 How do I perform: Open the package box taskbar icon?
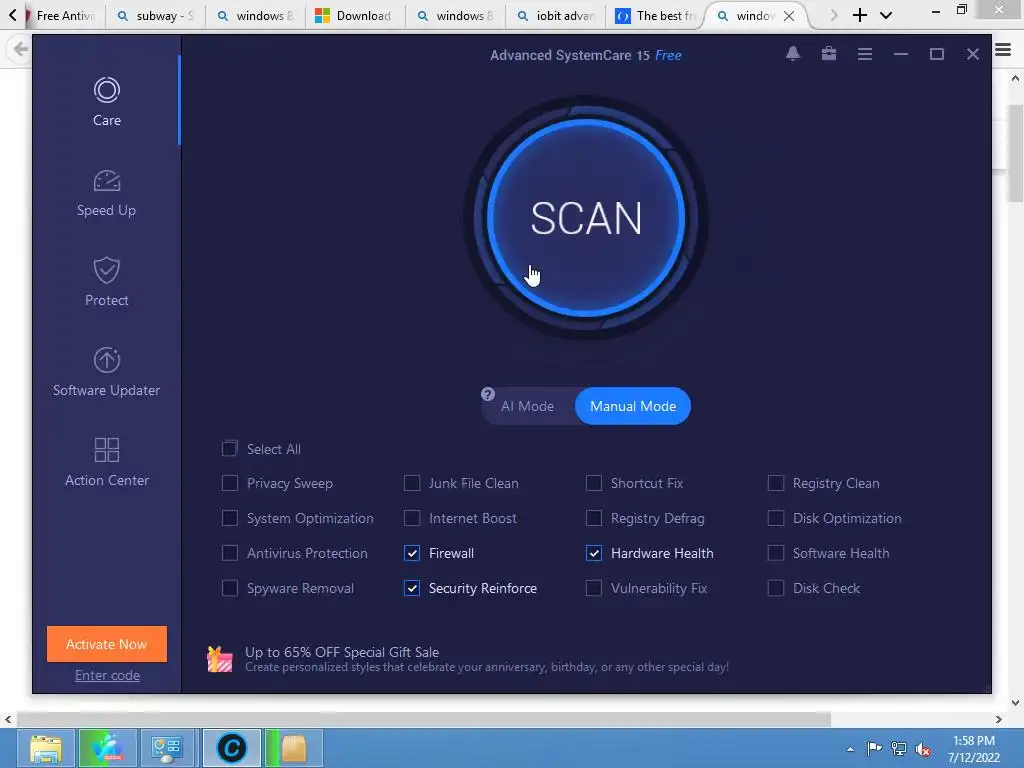293,748
